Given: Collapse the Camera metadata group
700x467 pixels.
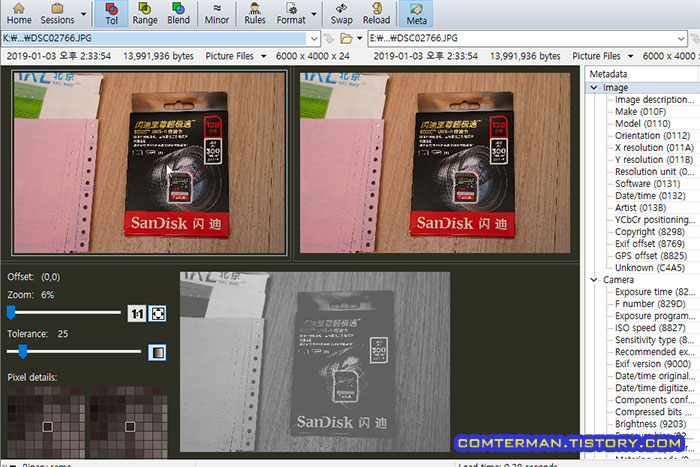Looking at the screenshot, I should (594, 280).
